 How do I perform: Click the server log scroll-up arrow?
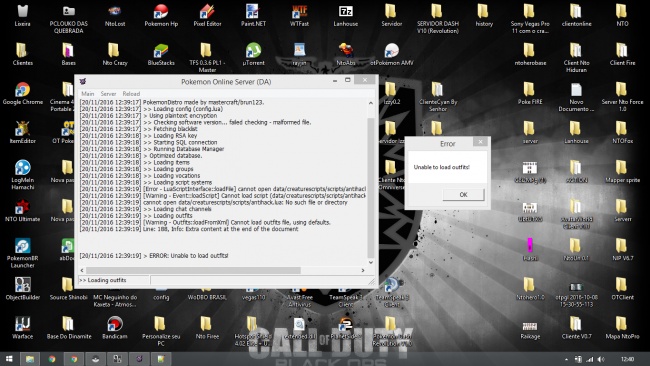pyautogui.click(x=371, y=103)
